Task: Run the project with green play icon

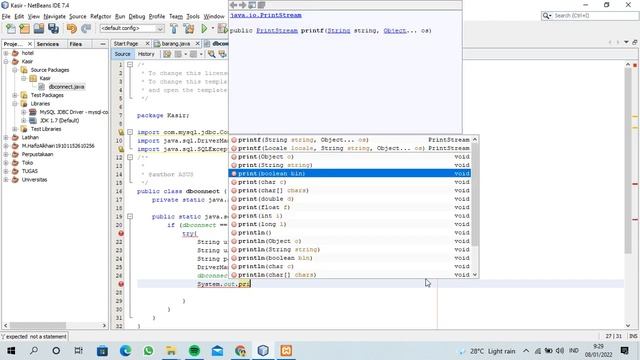Action: point(204,29)
